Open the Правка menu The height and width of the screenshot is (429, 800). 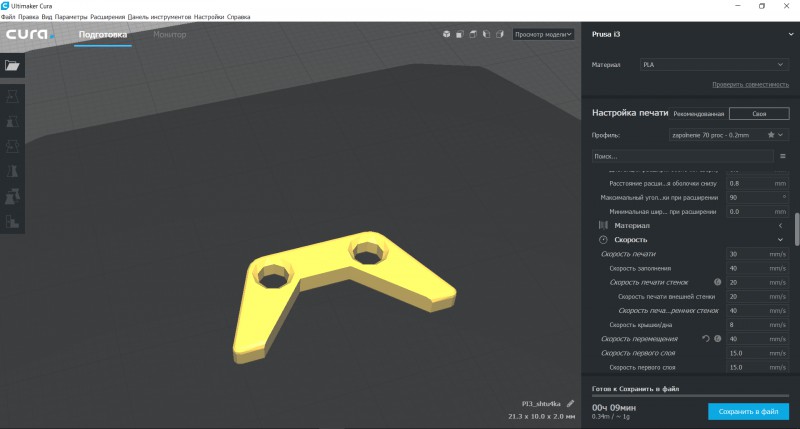pos(28,17)
